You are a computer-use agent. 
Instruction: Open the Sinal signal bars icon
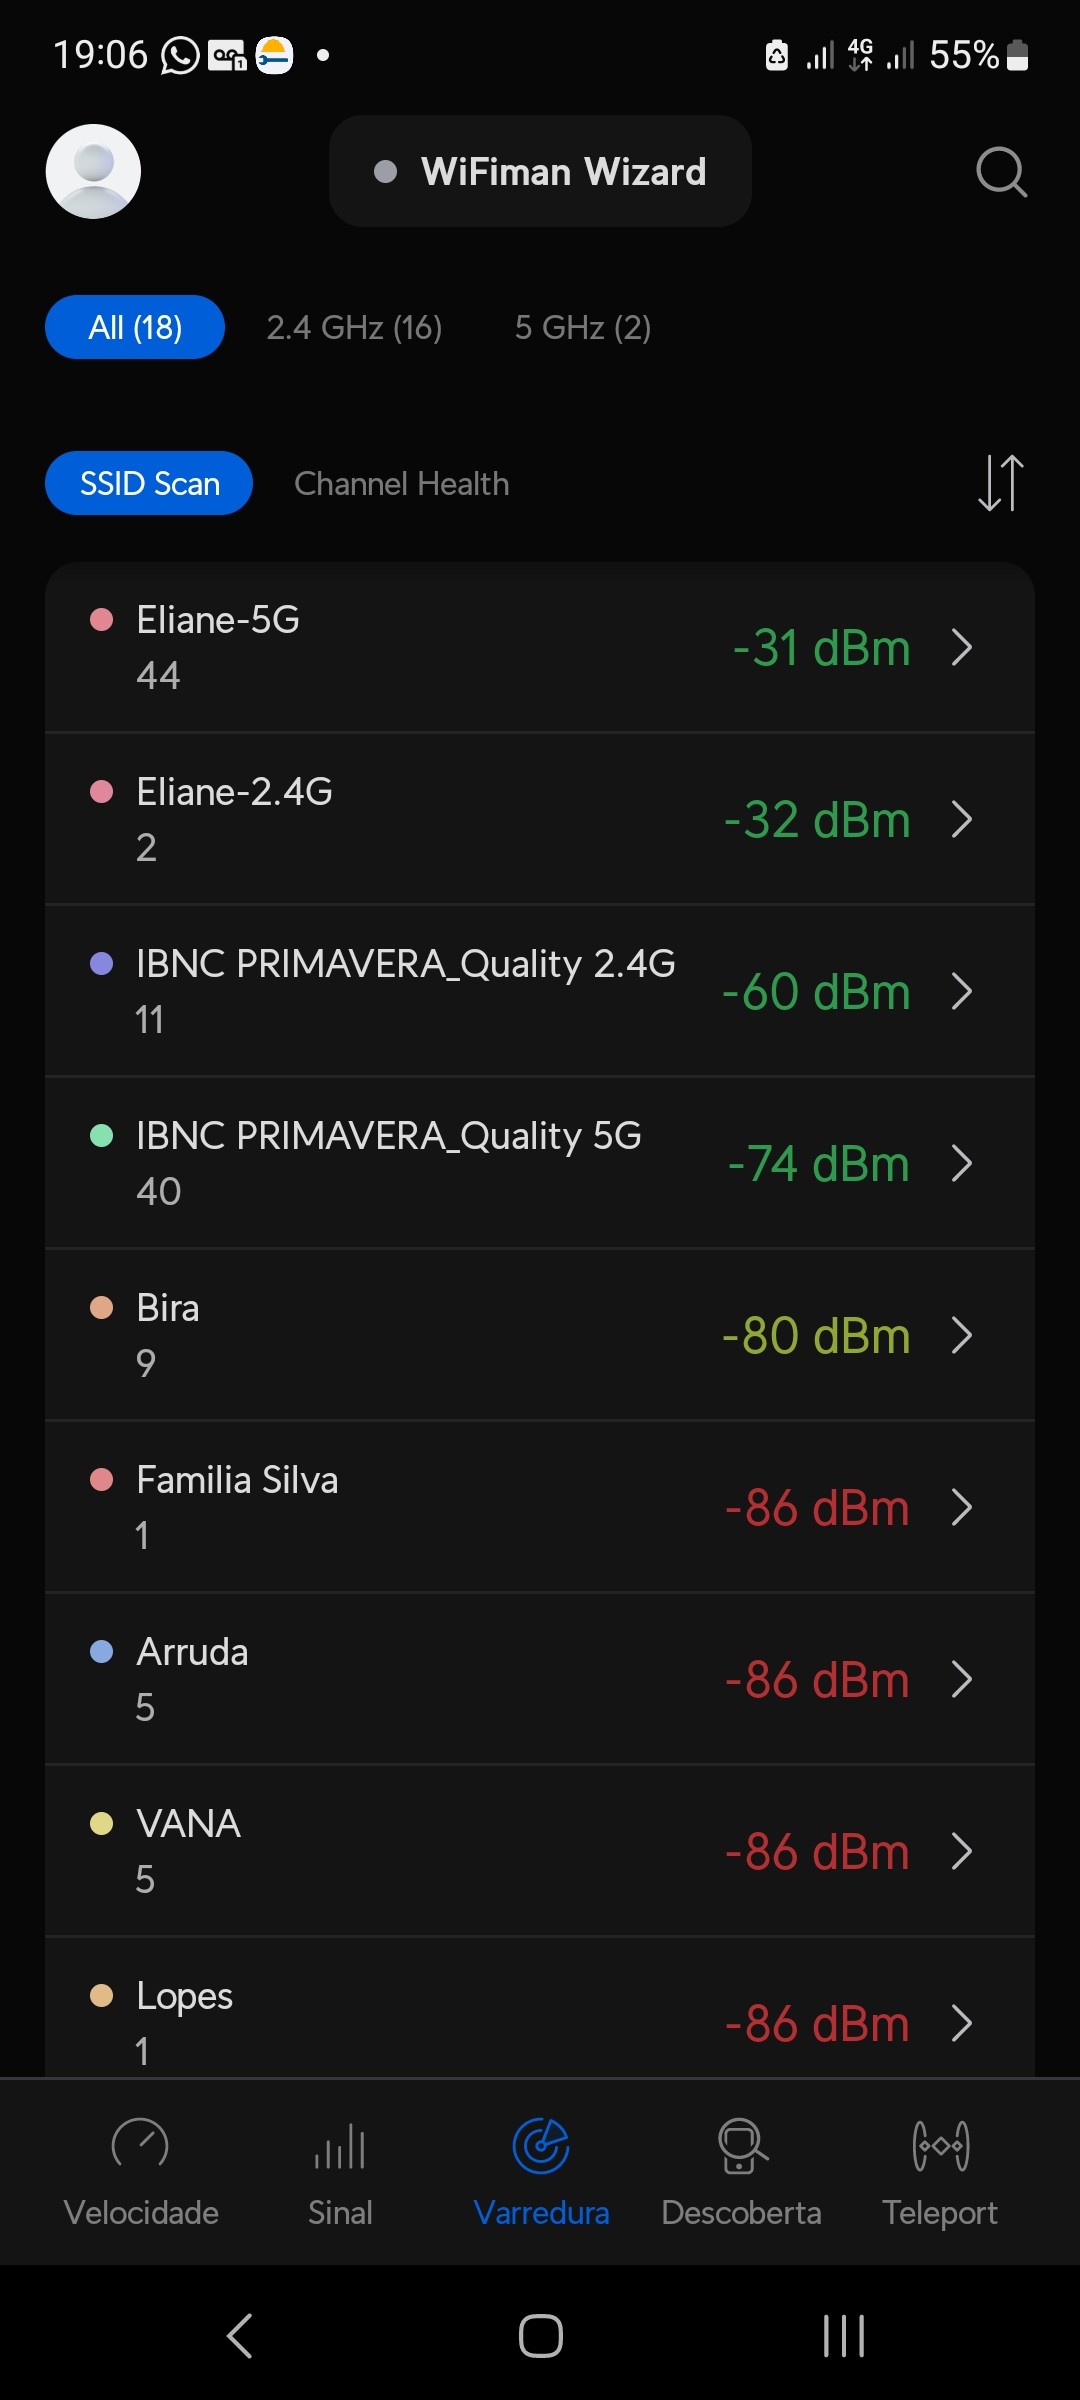[x=340, y=2145]
